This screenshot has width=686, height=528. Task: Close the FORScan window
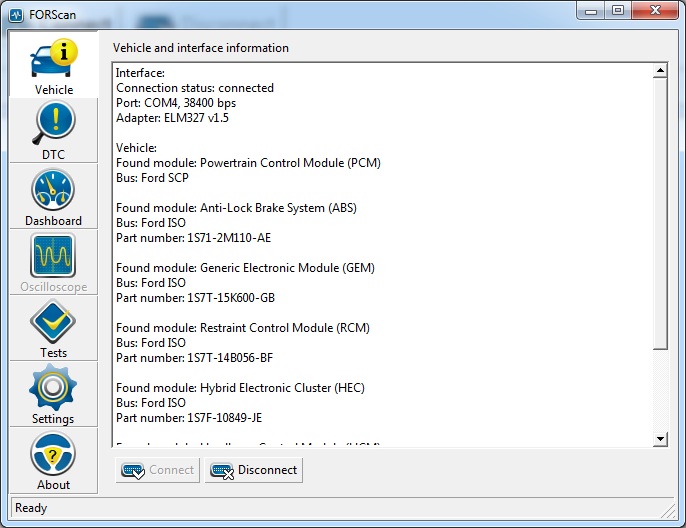click(655, 11)
